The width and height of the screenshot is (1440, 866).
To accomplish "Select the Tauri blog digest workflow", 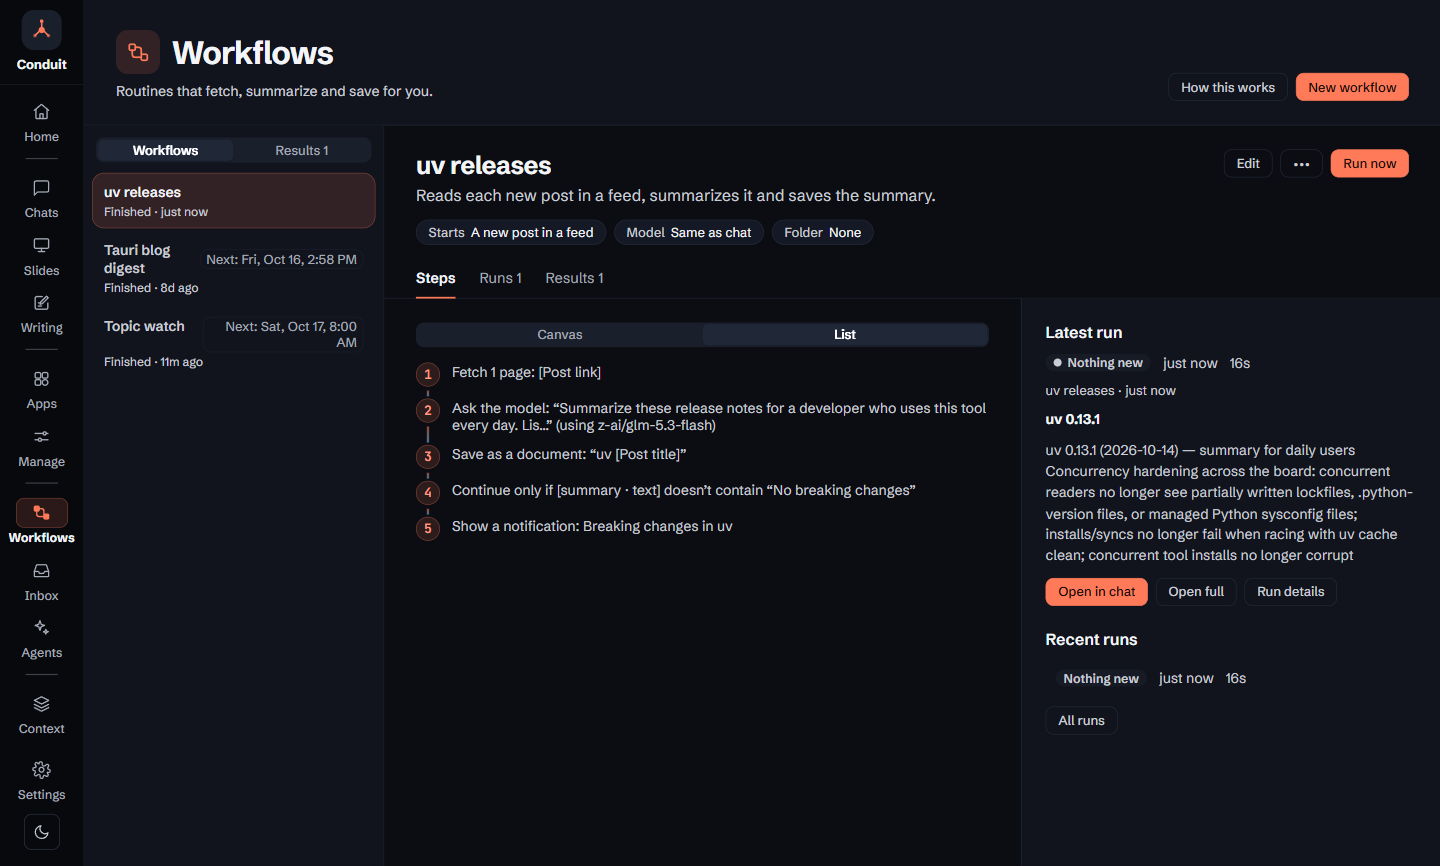I will [234, 268].
